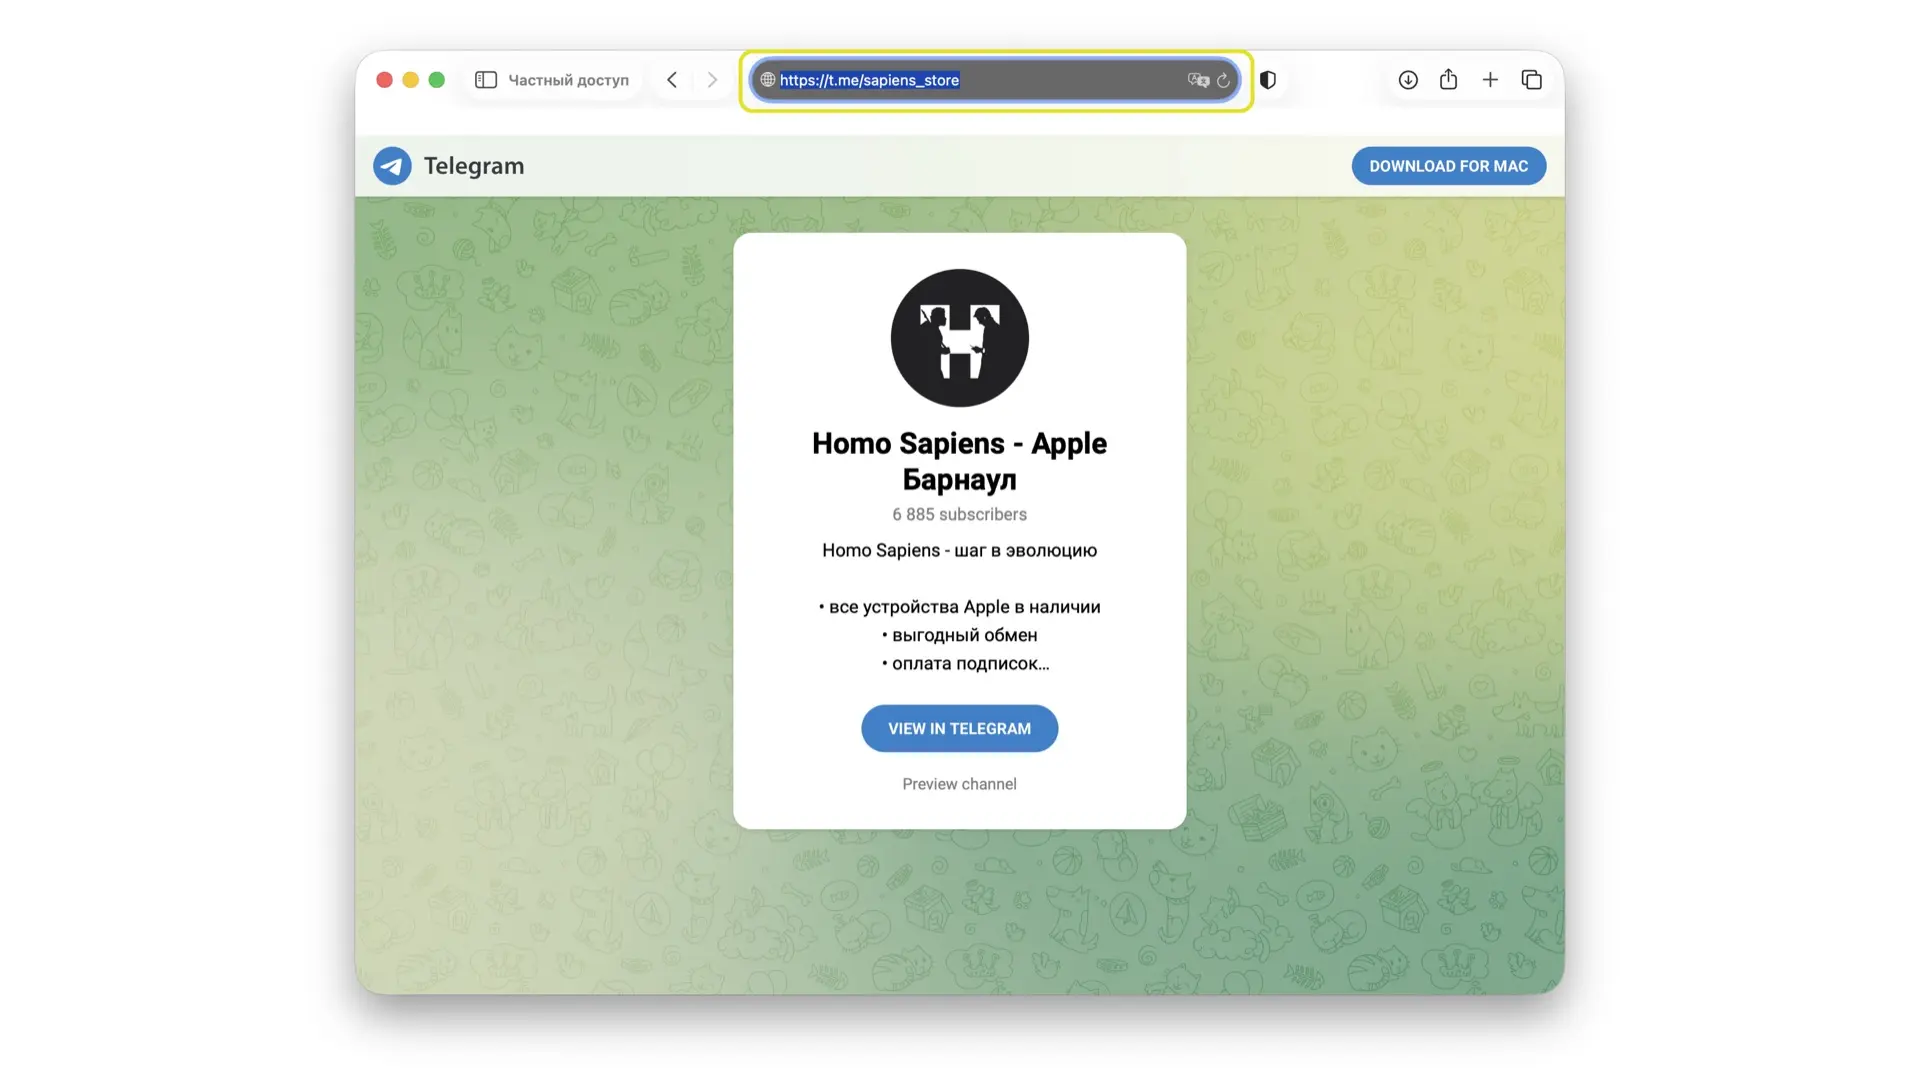
Task: Open the Share menu
Action: [x=1448, y=79]
